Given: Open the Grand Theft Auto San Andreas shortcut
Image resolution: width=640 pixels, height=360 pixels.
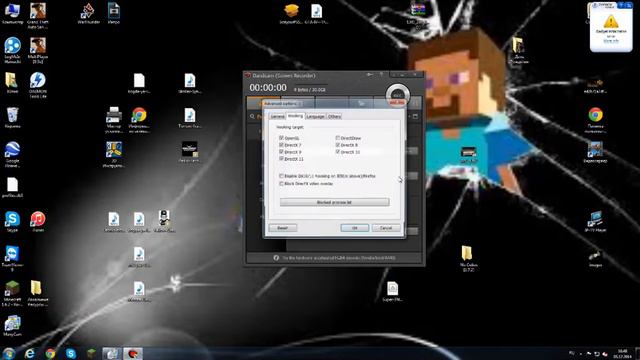Looking at the screenshot, I should click(38, 16).
